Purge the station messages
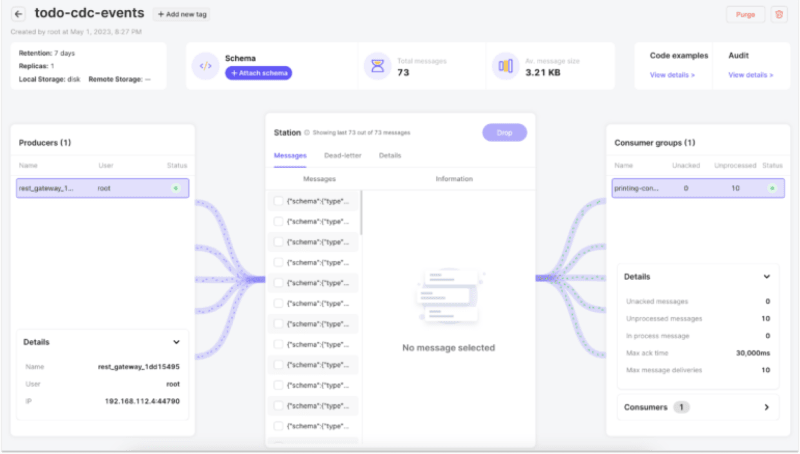 tap(745, 14)
